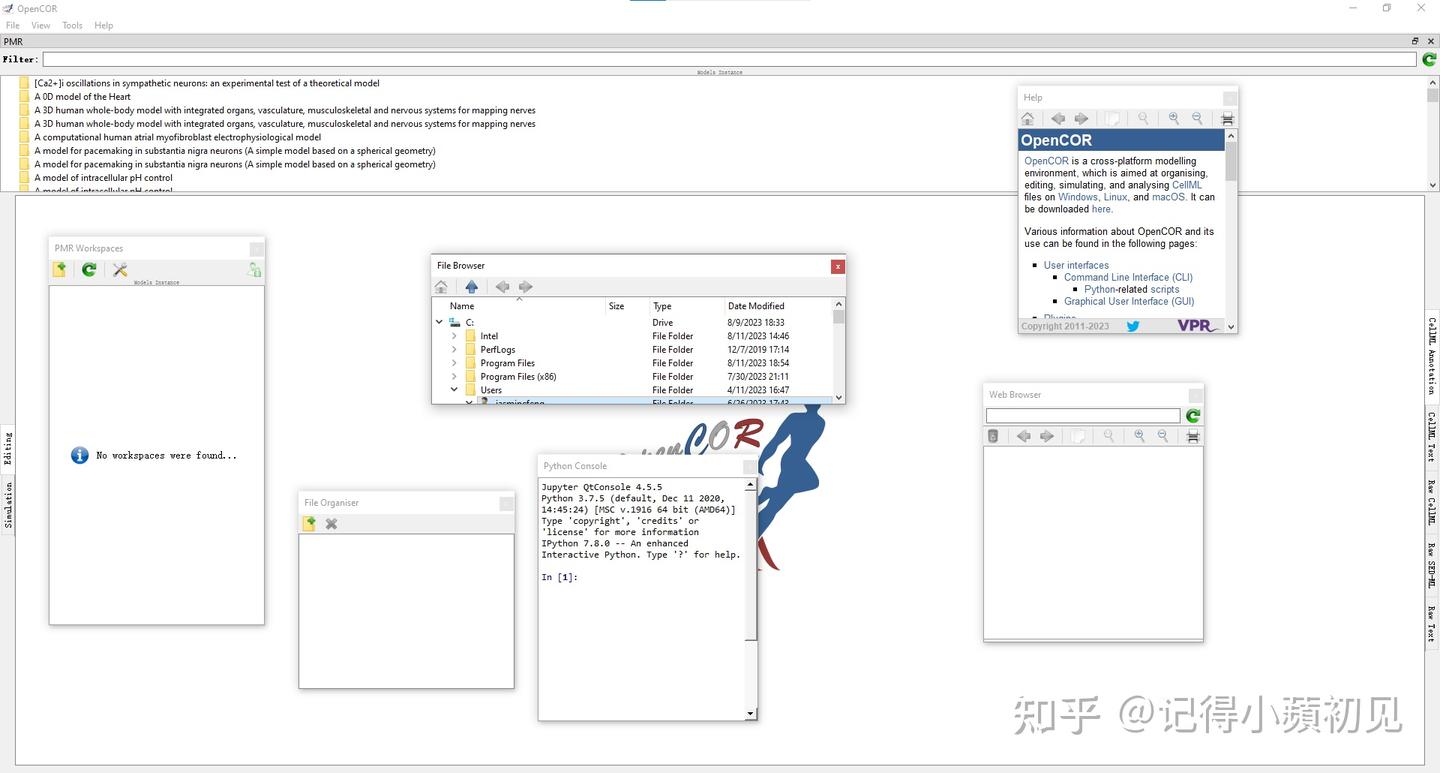This screenshot has height=773, width=1440.
Task: Collapse the Users folder
Action: pos(454,390)
